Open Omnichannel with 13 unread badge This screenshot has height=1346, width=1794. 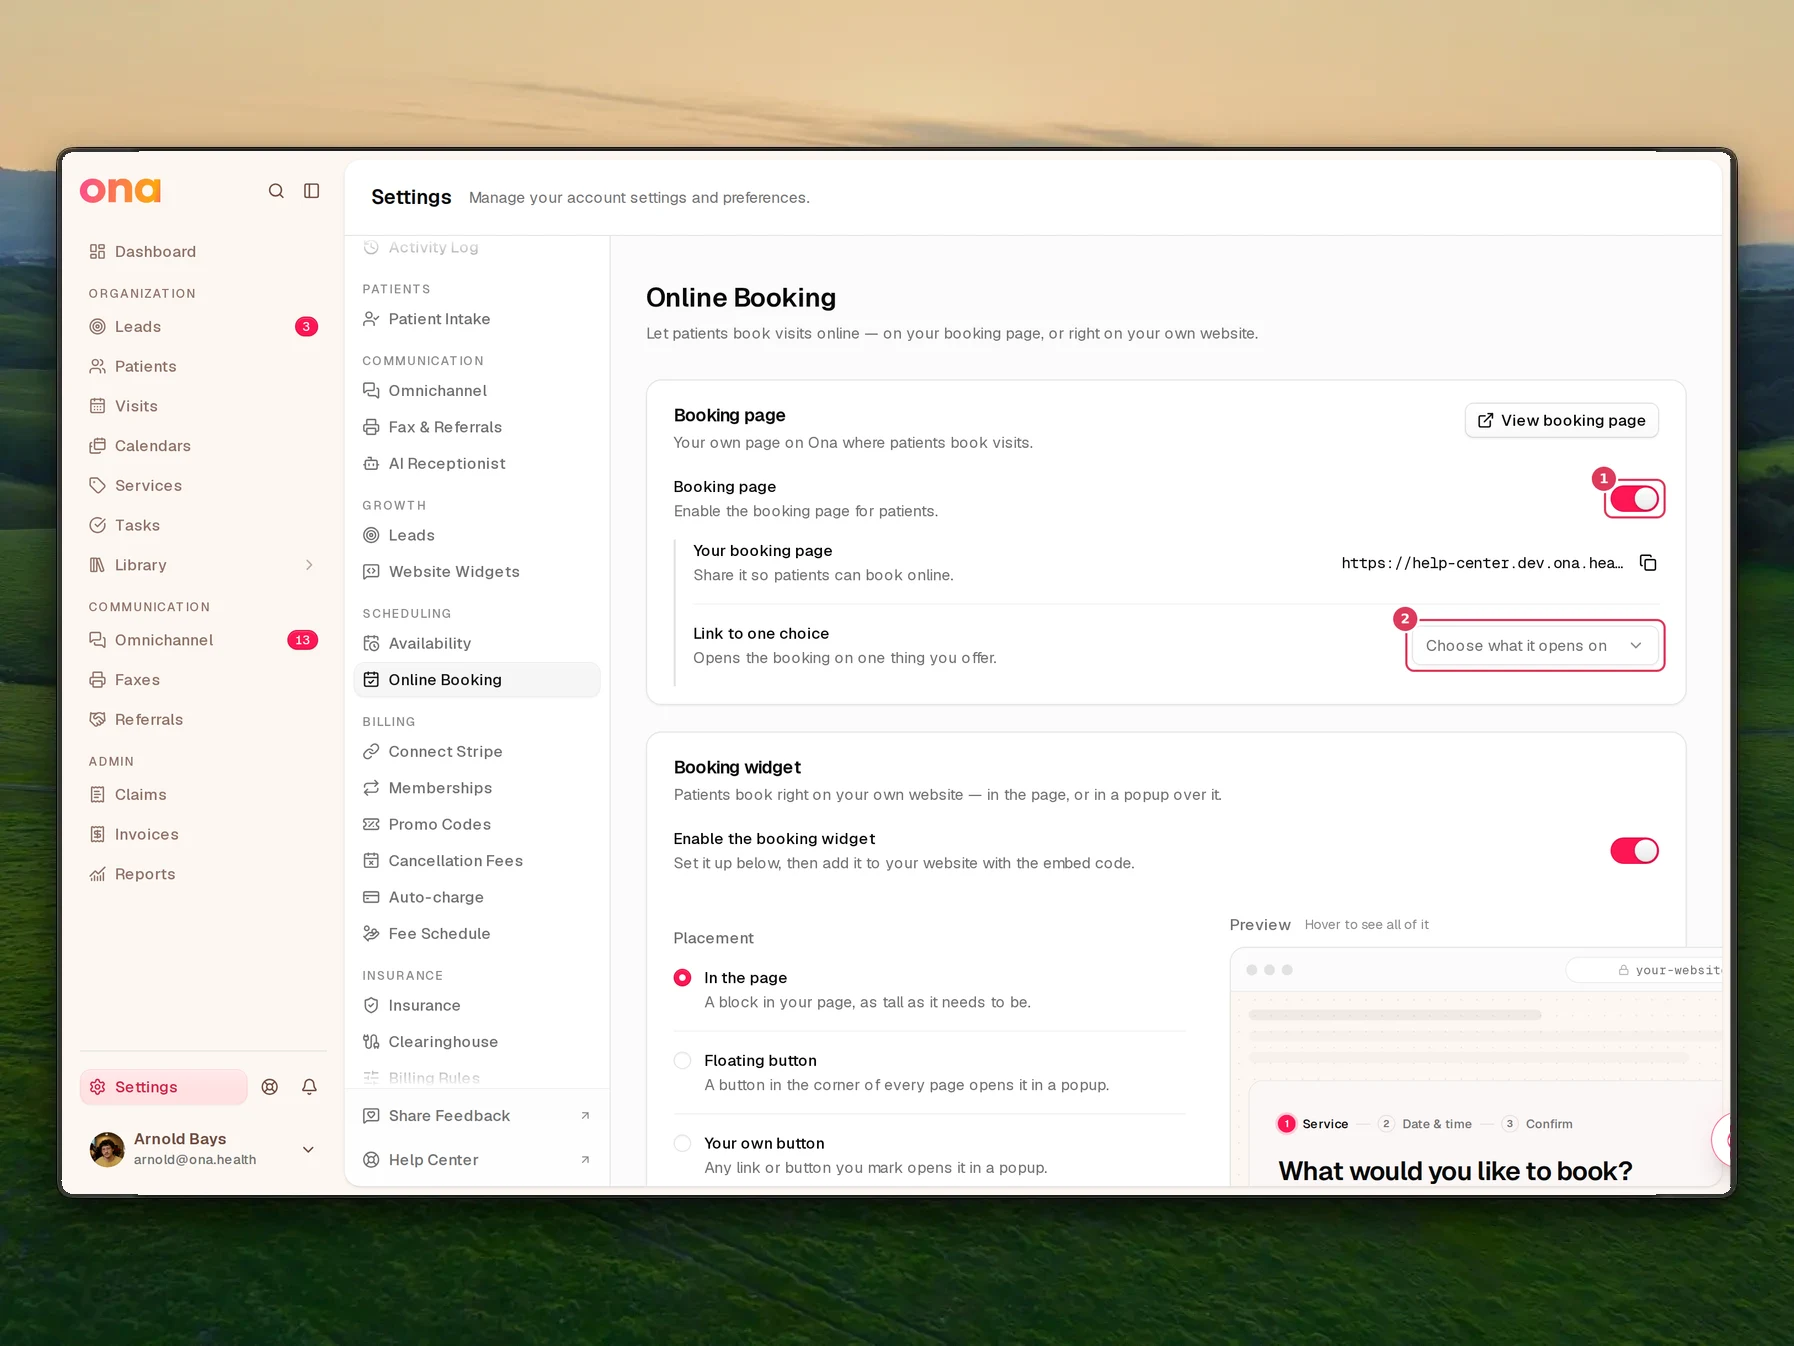pos(203,640)
